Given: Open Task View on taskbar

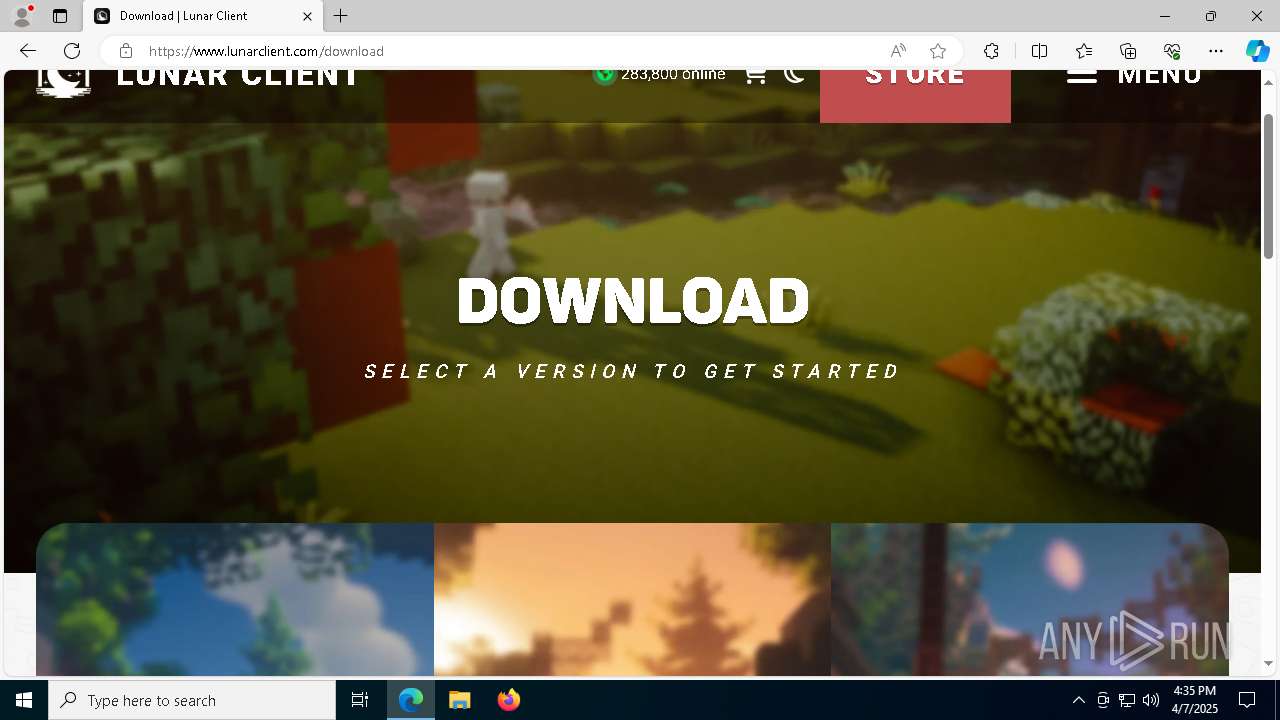Looking at the screenshot, I should 360,700.
